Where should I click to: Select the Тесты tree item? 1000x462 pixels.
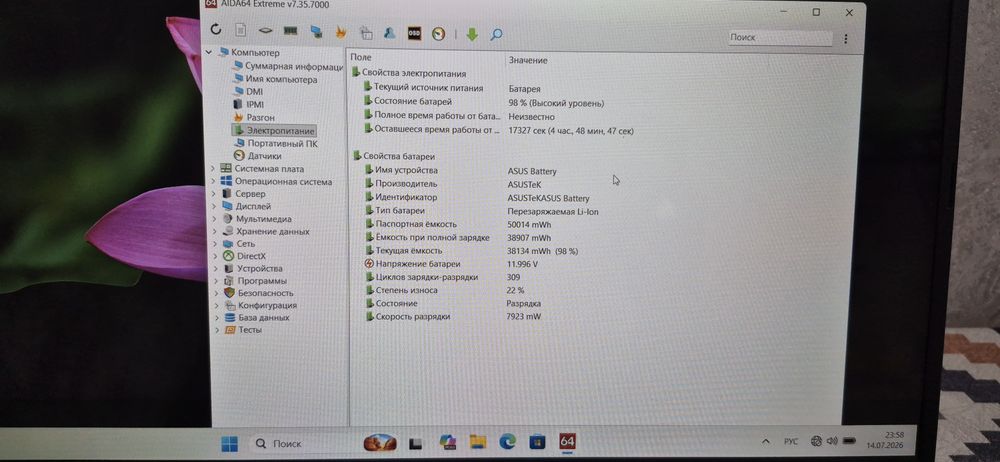(243, 330)
